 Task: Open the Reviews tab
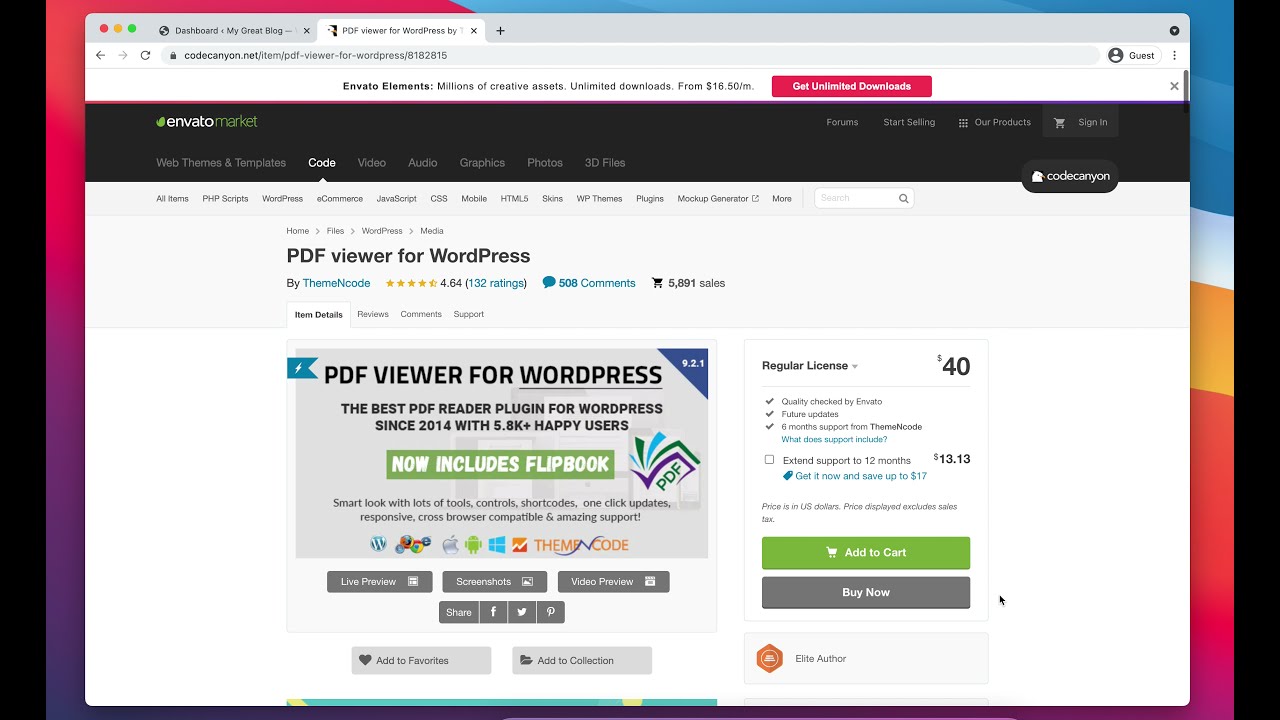(373, 314)
